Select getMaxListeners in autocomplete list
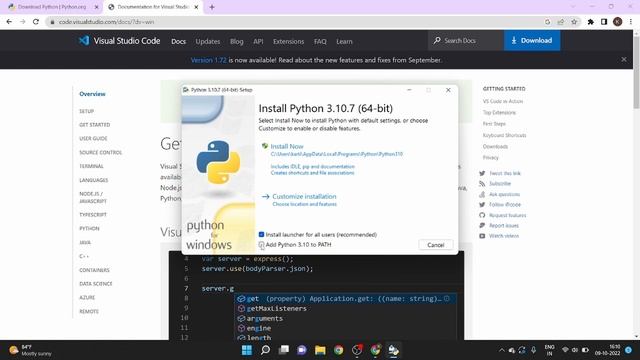 pos(276,309)
